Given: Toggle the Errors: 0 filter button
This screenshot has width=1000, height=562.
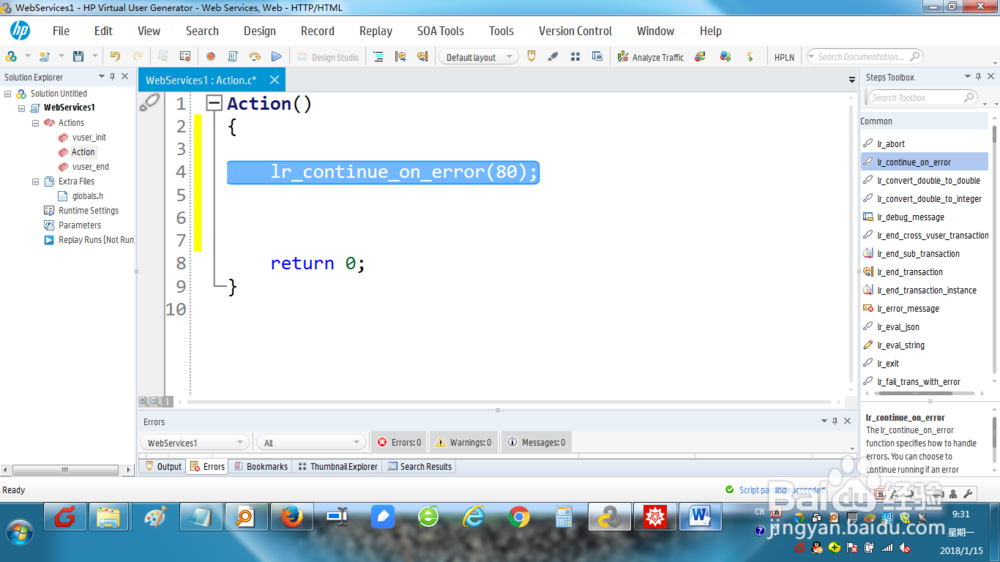Looking at the screenshot, I should point(399,442).
